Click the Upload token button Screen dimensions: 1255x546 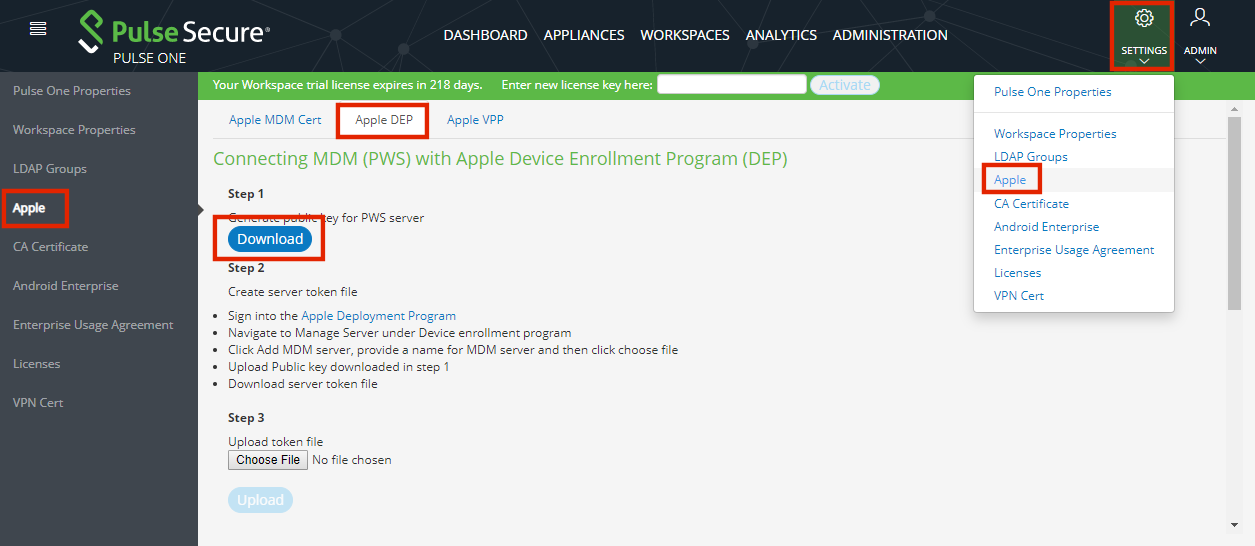click(x=260, y=500)
